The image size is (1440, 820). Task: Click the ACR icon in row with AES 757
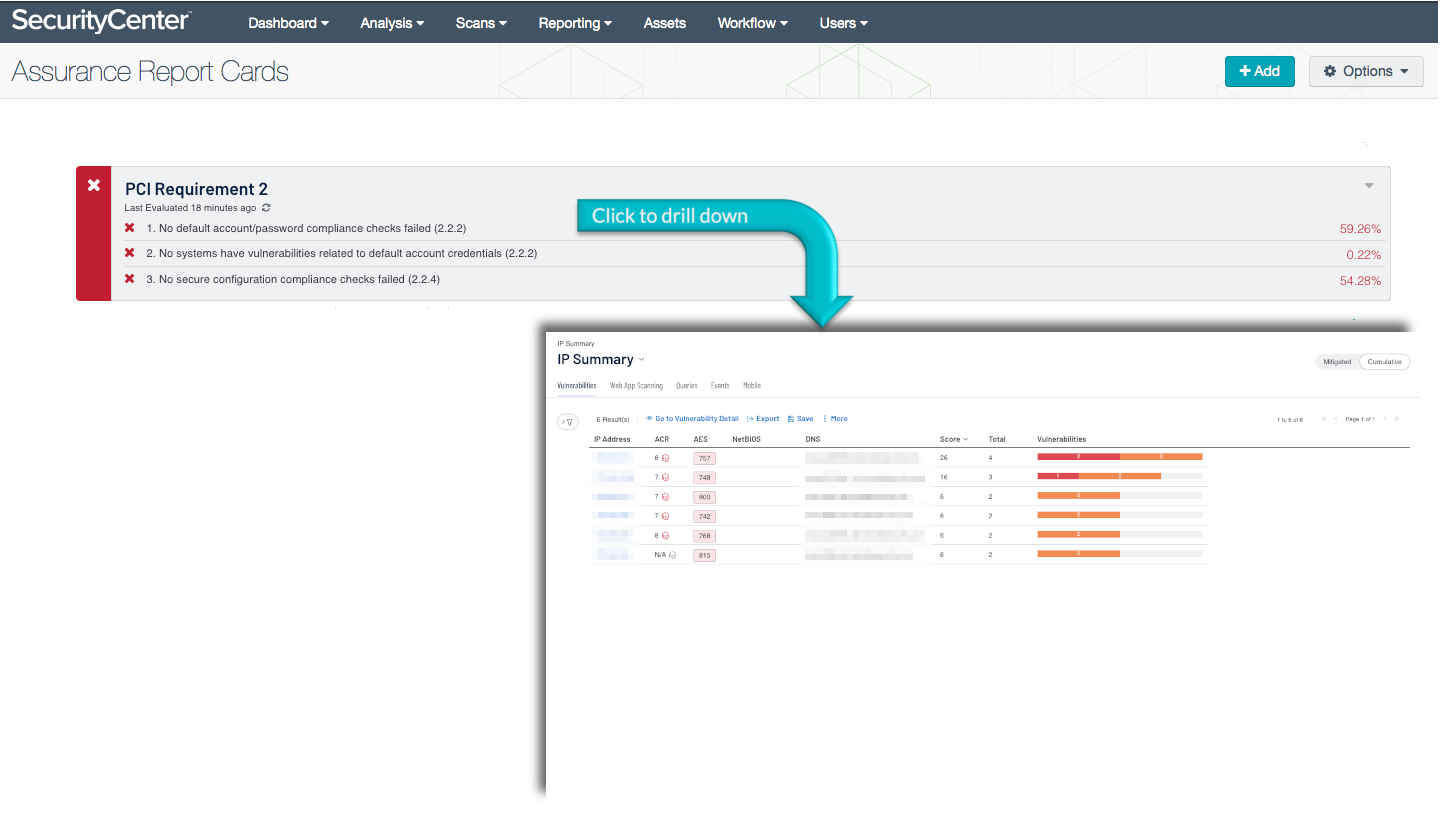coord(666,458)
